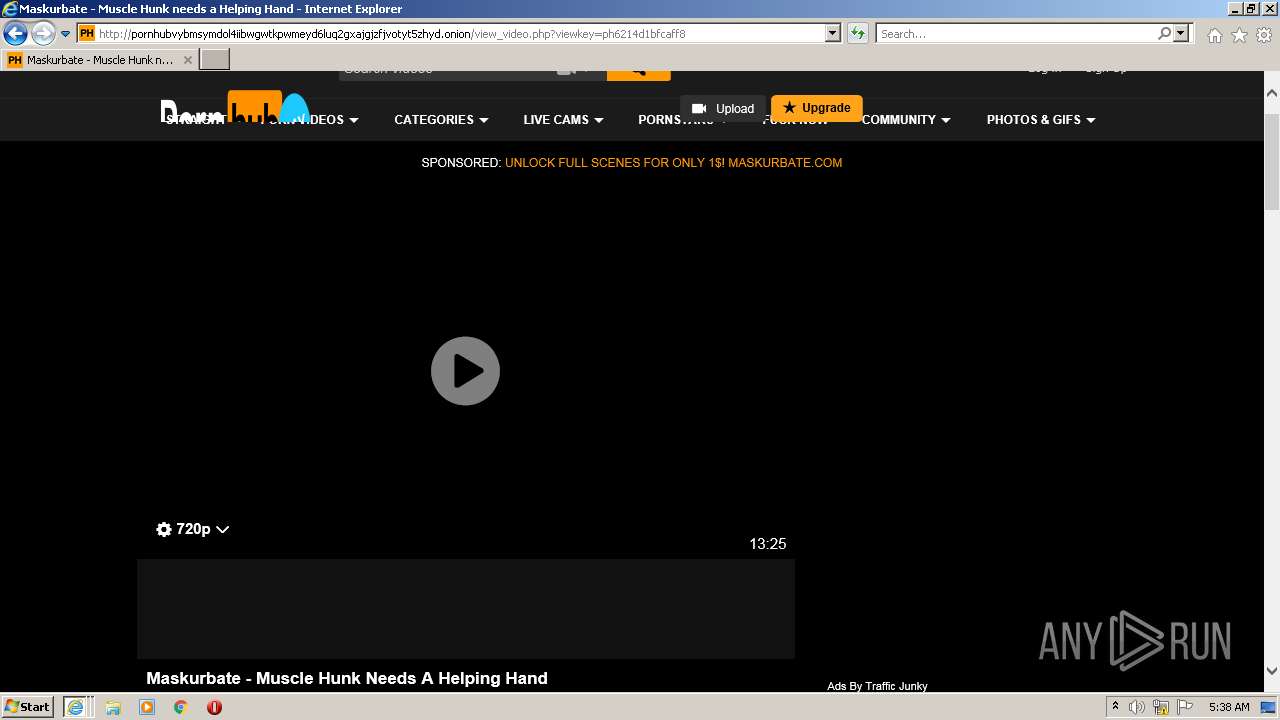Click the magnifier icon in IE search box

[1164, 34]
